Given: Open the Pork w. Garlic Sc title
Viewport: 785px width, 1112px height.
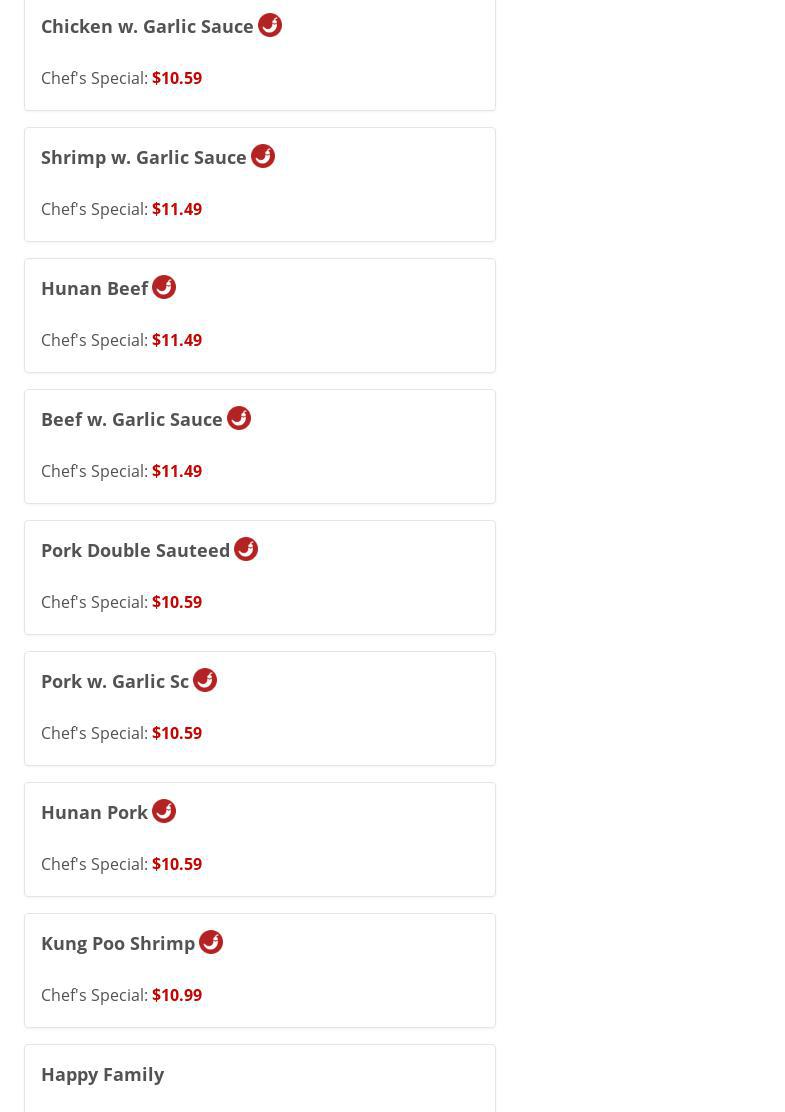Looking at the screenshot, I should pos(114,682).
